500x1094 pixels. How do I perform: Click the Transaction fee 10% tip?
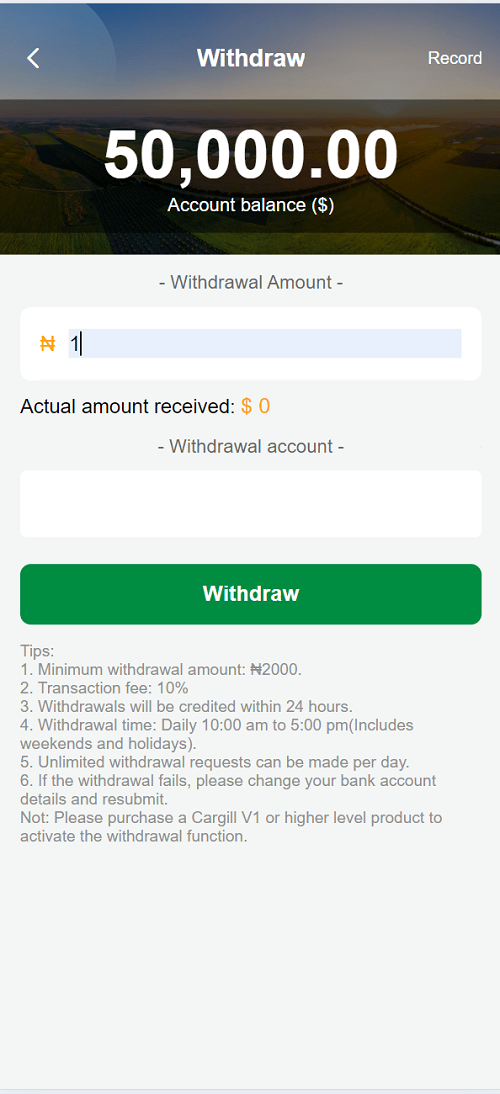104,688
